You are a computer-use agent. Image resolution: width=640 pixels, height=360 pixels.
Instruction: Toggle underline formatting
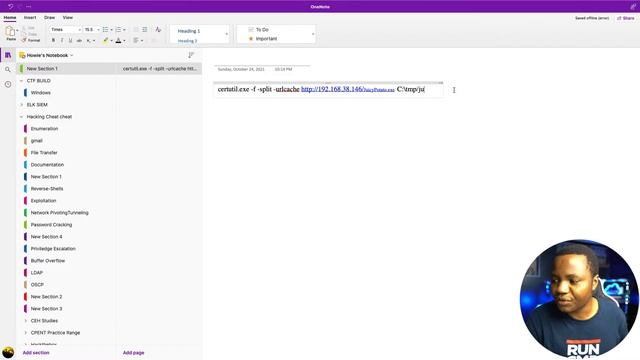(70, 40)
